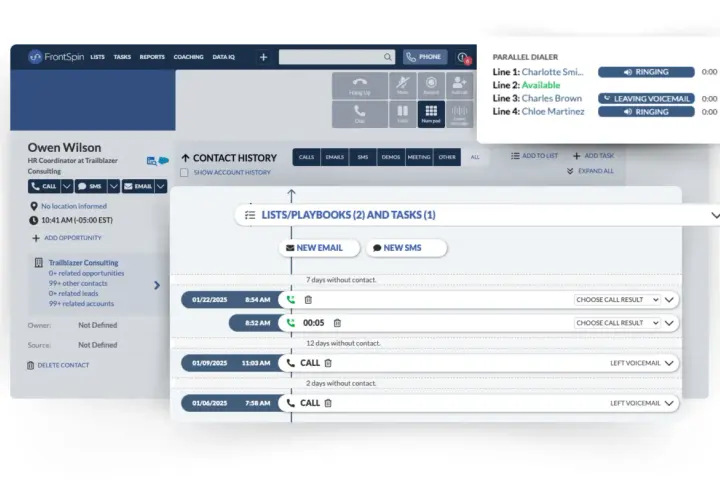Click the up arrow beside CONTACT HISTORY
The width and height of the screenshot is (720, 500).
click(185, 158)
